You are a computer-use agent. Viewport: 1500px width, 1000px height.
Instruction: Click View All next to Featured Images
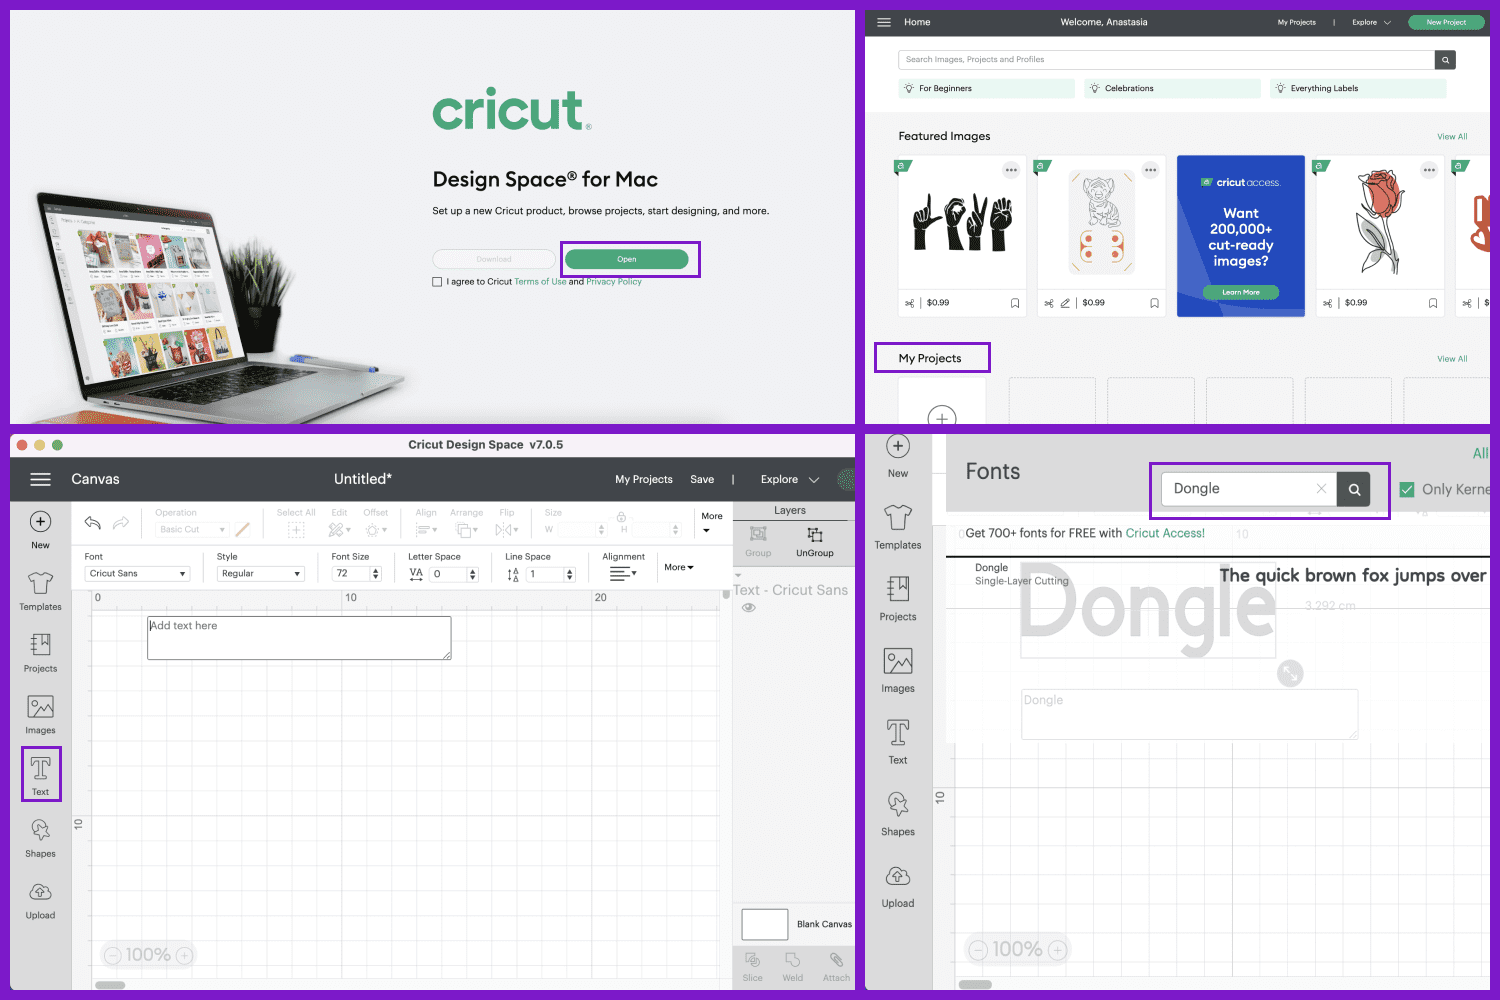[x=1452, y=137]
